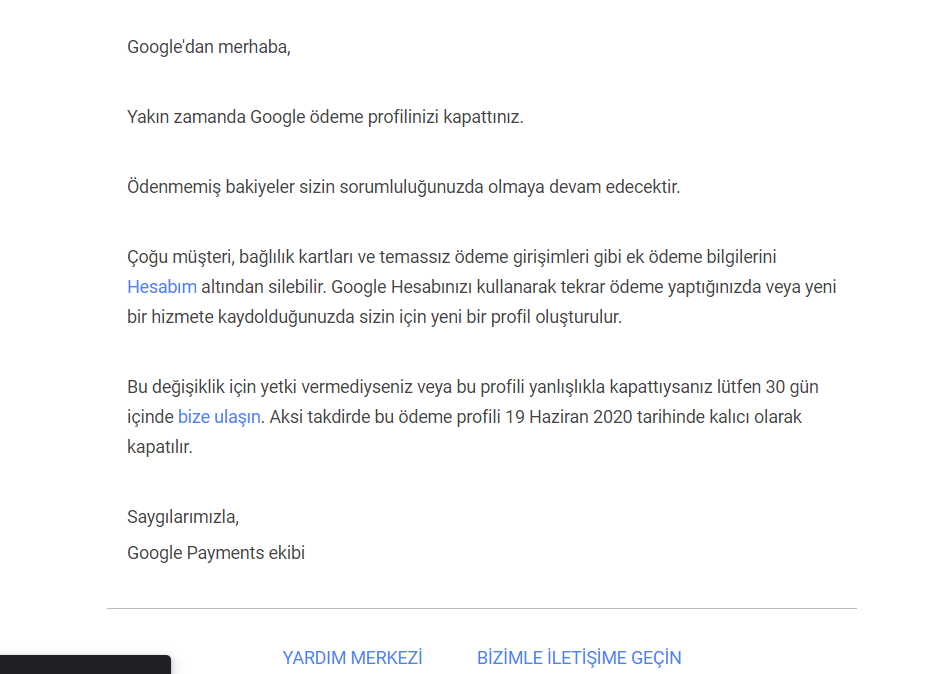Click the 'Saygılarımızla,' closing line
Viewport: 952px width, 674px height.
[x=183, y=517]
